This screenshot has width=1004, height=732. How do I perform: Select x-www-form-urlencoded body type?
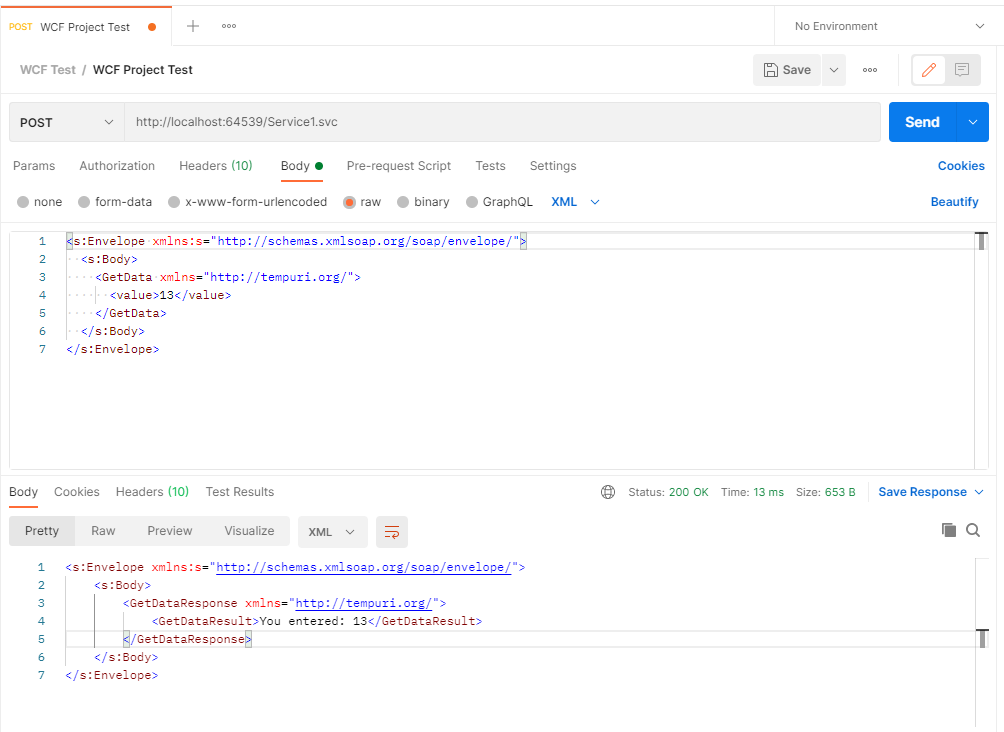[247, 202]
